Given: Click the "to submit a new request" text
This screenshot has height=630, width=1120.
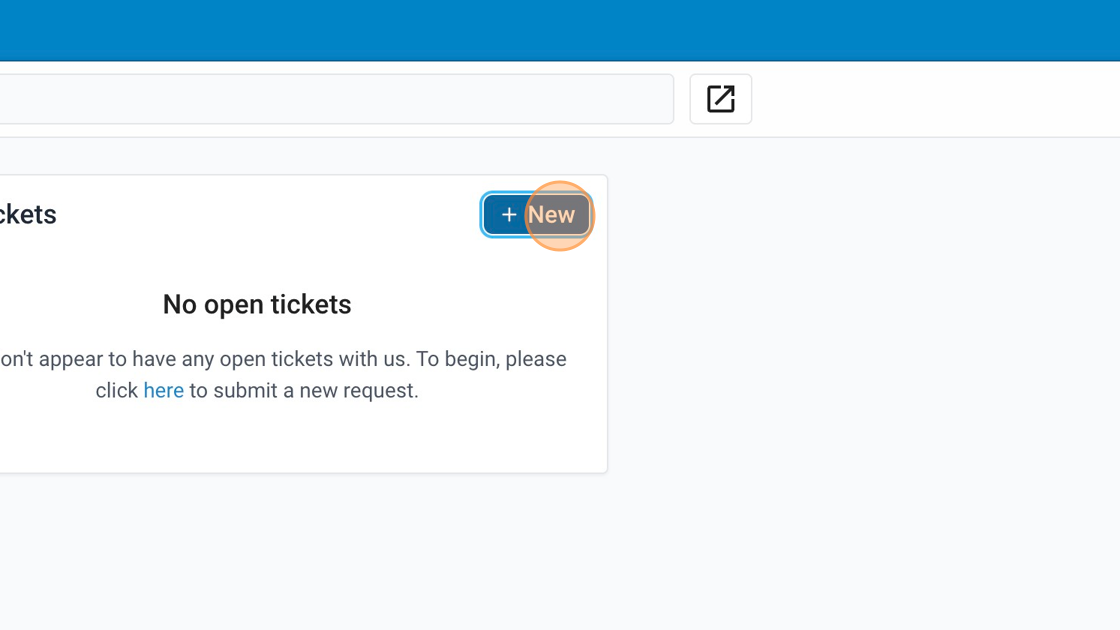Looking at the screenshot, I should coord(304,390).
